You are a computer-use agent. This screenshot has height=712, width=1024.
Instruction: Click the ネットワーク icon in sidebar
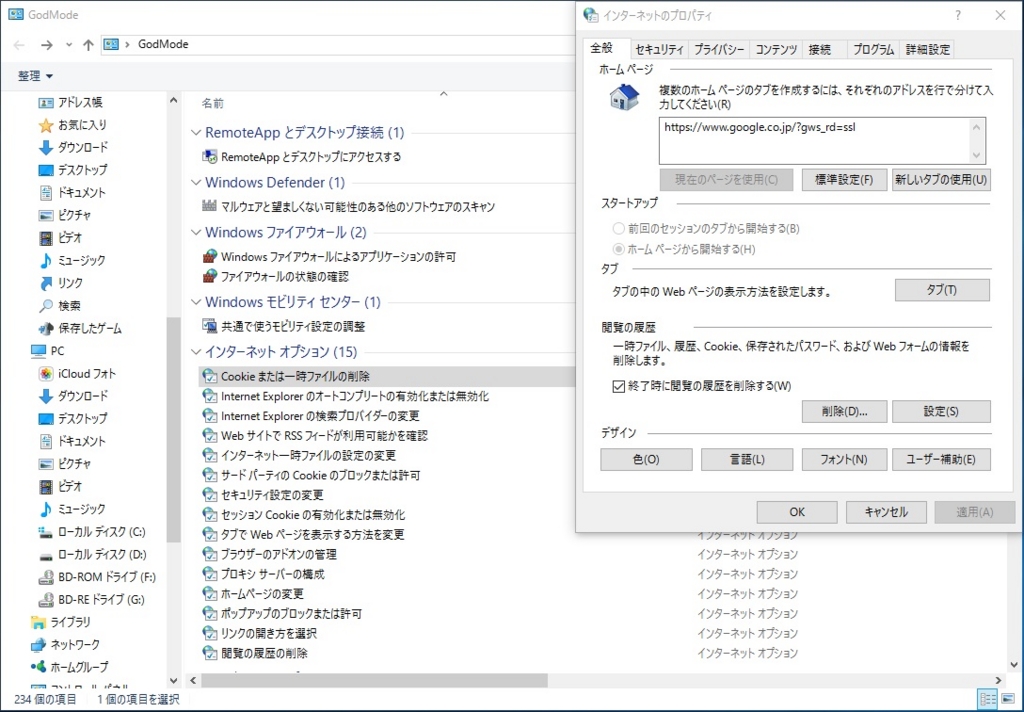[x=39, y=645]
